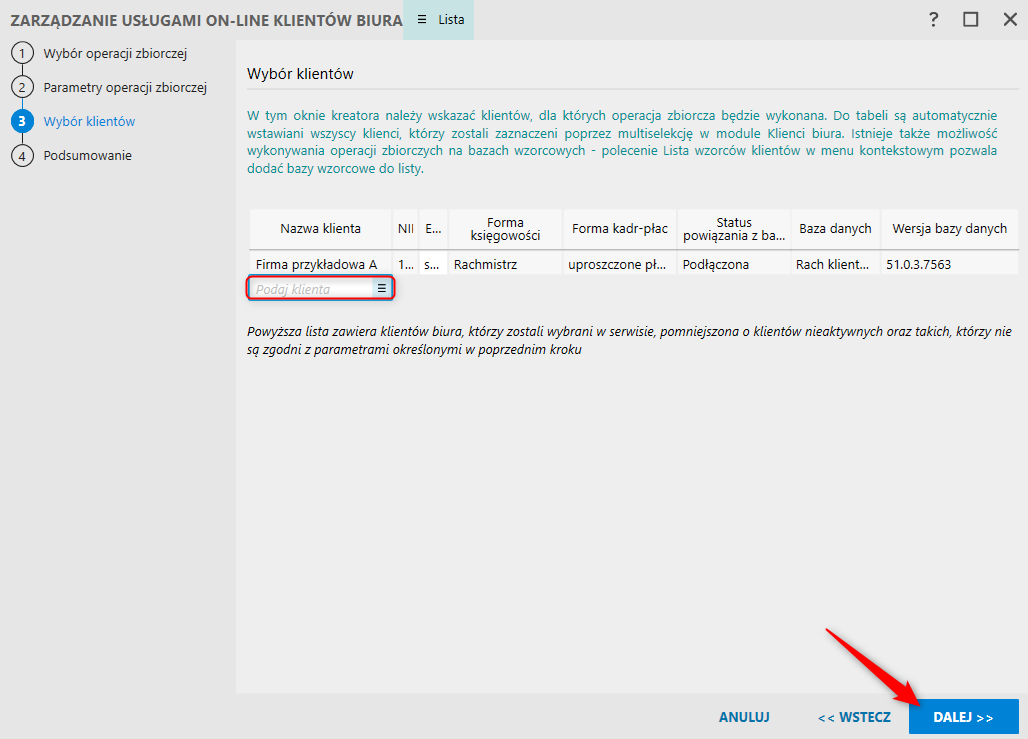The image size is (1028, 739).
Task: Sort by Wersja bazy danych column
Action: point(949,229)
